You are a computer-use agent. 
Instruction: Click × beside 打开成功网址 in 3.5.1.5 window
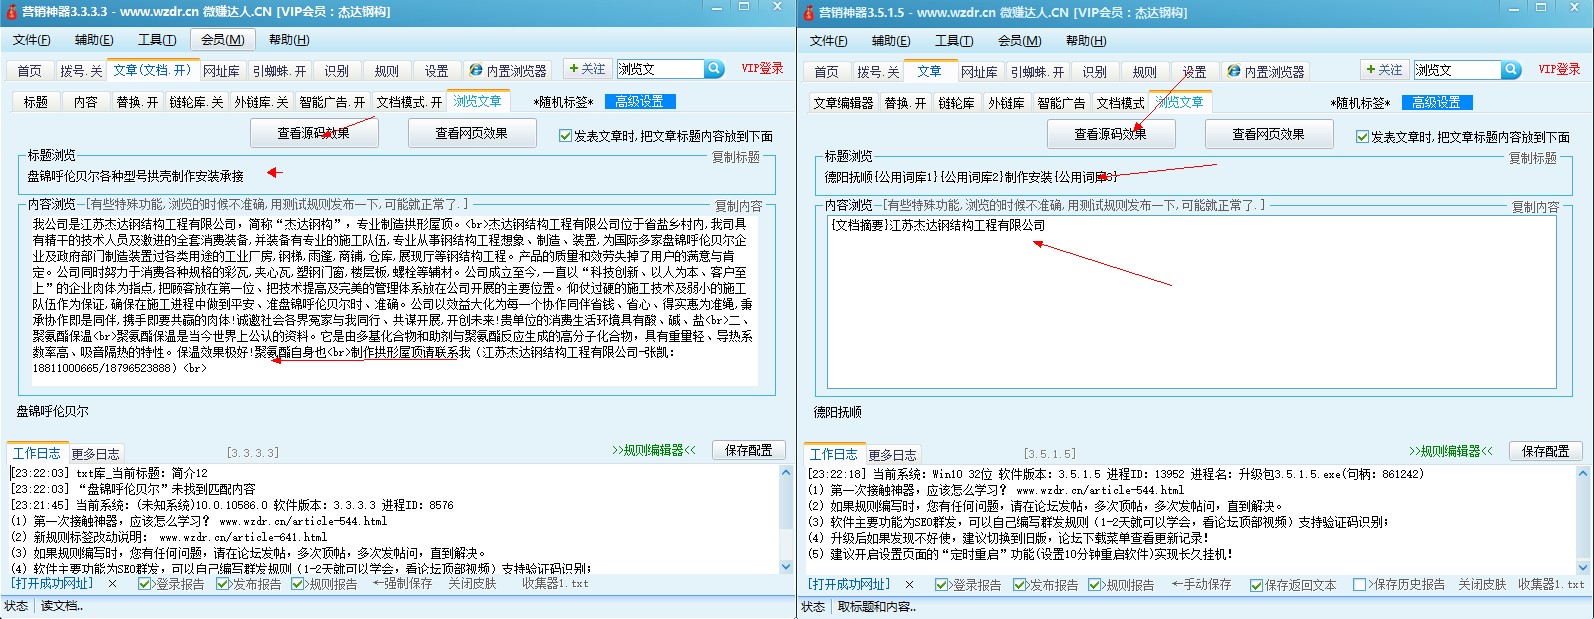[909, 584]
